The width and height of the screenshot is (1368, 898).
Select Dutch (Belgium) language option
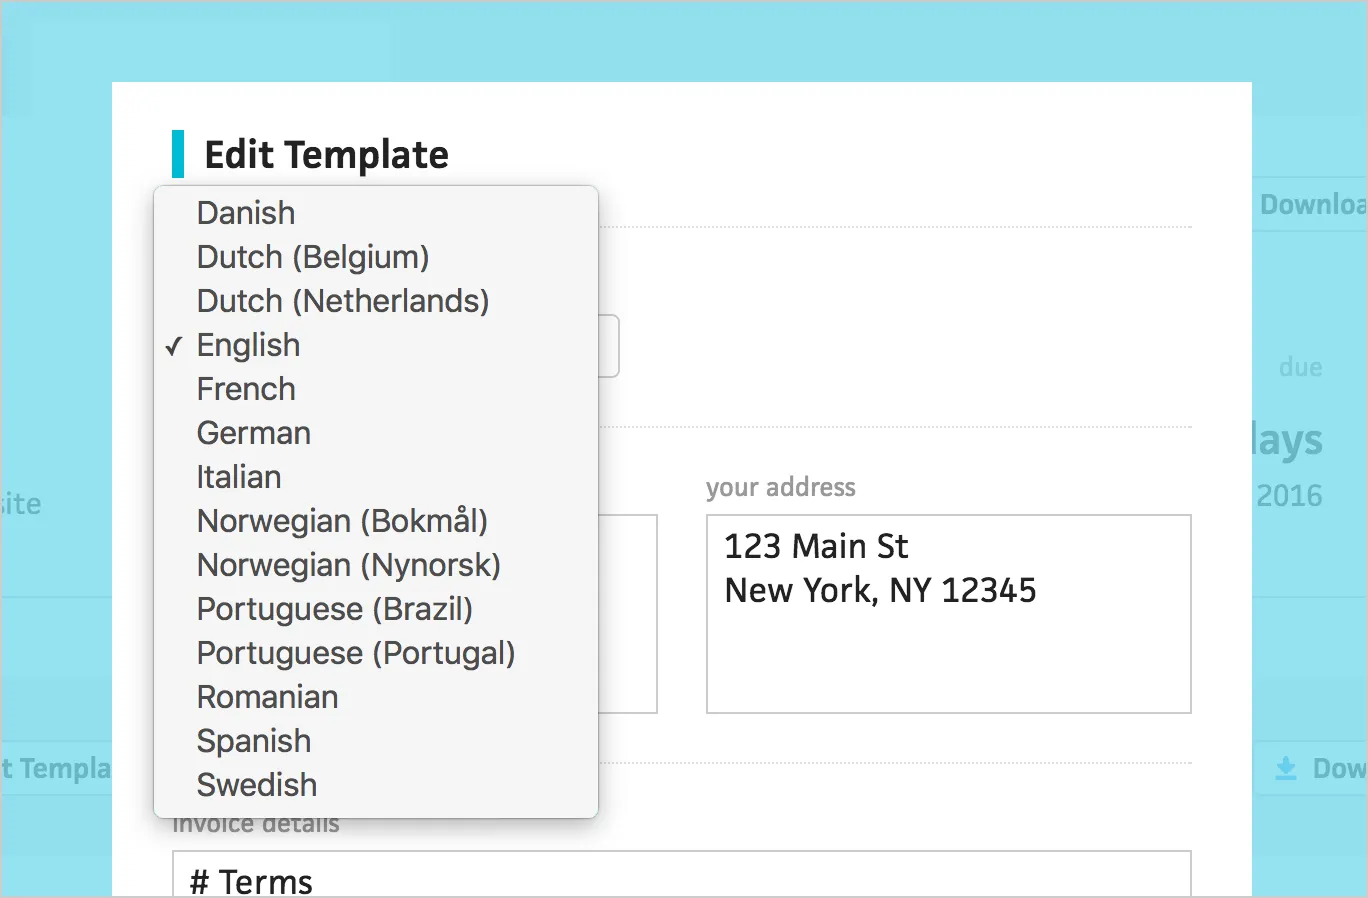[x=313, y=257]
